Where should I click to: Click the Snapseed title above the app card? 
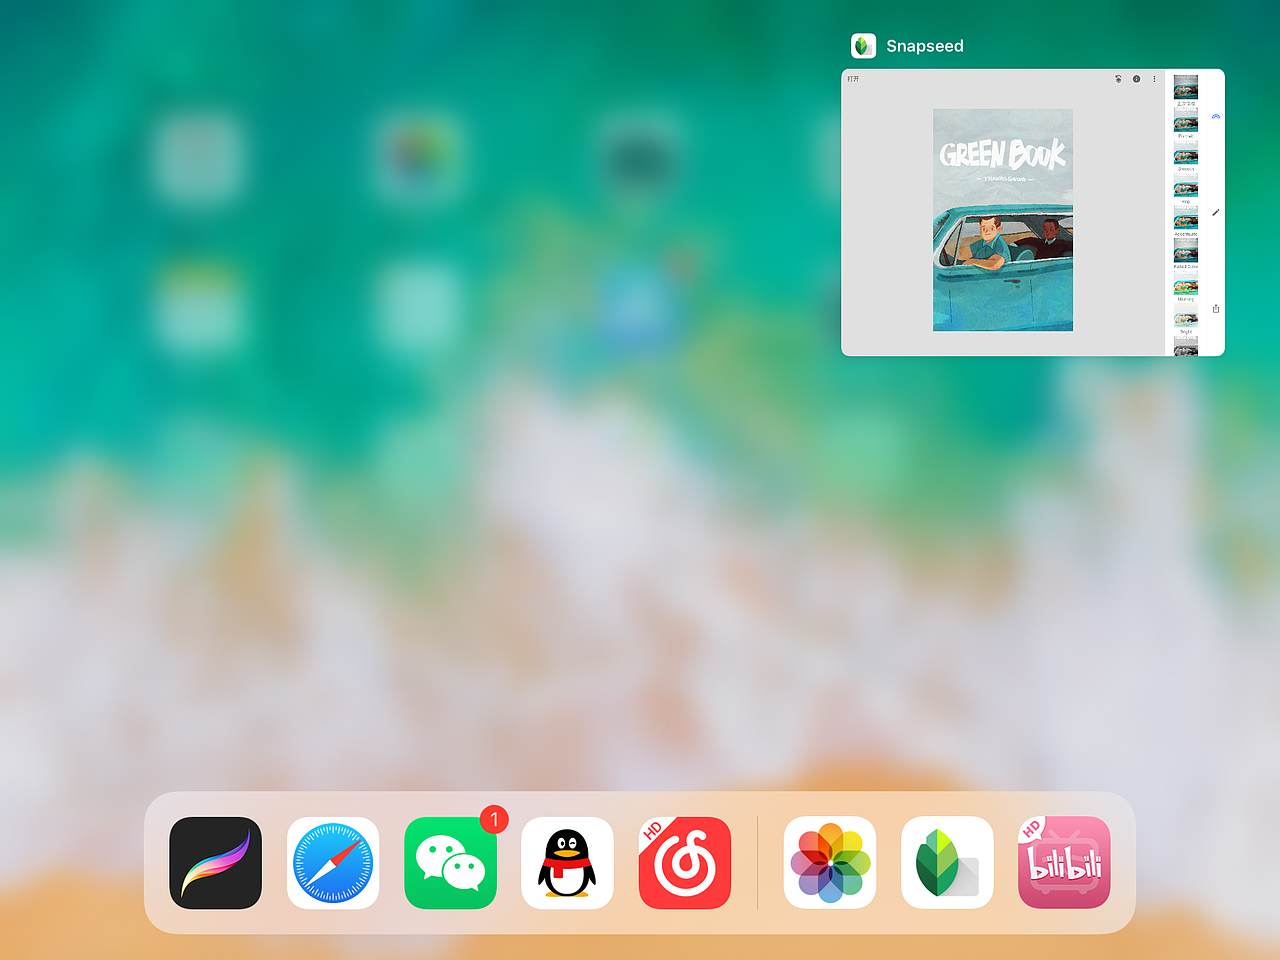(925, 46)
